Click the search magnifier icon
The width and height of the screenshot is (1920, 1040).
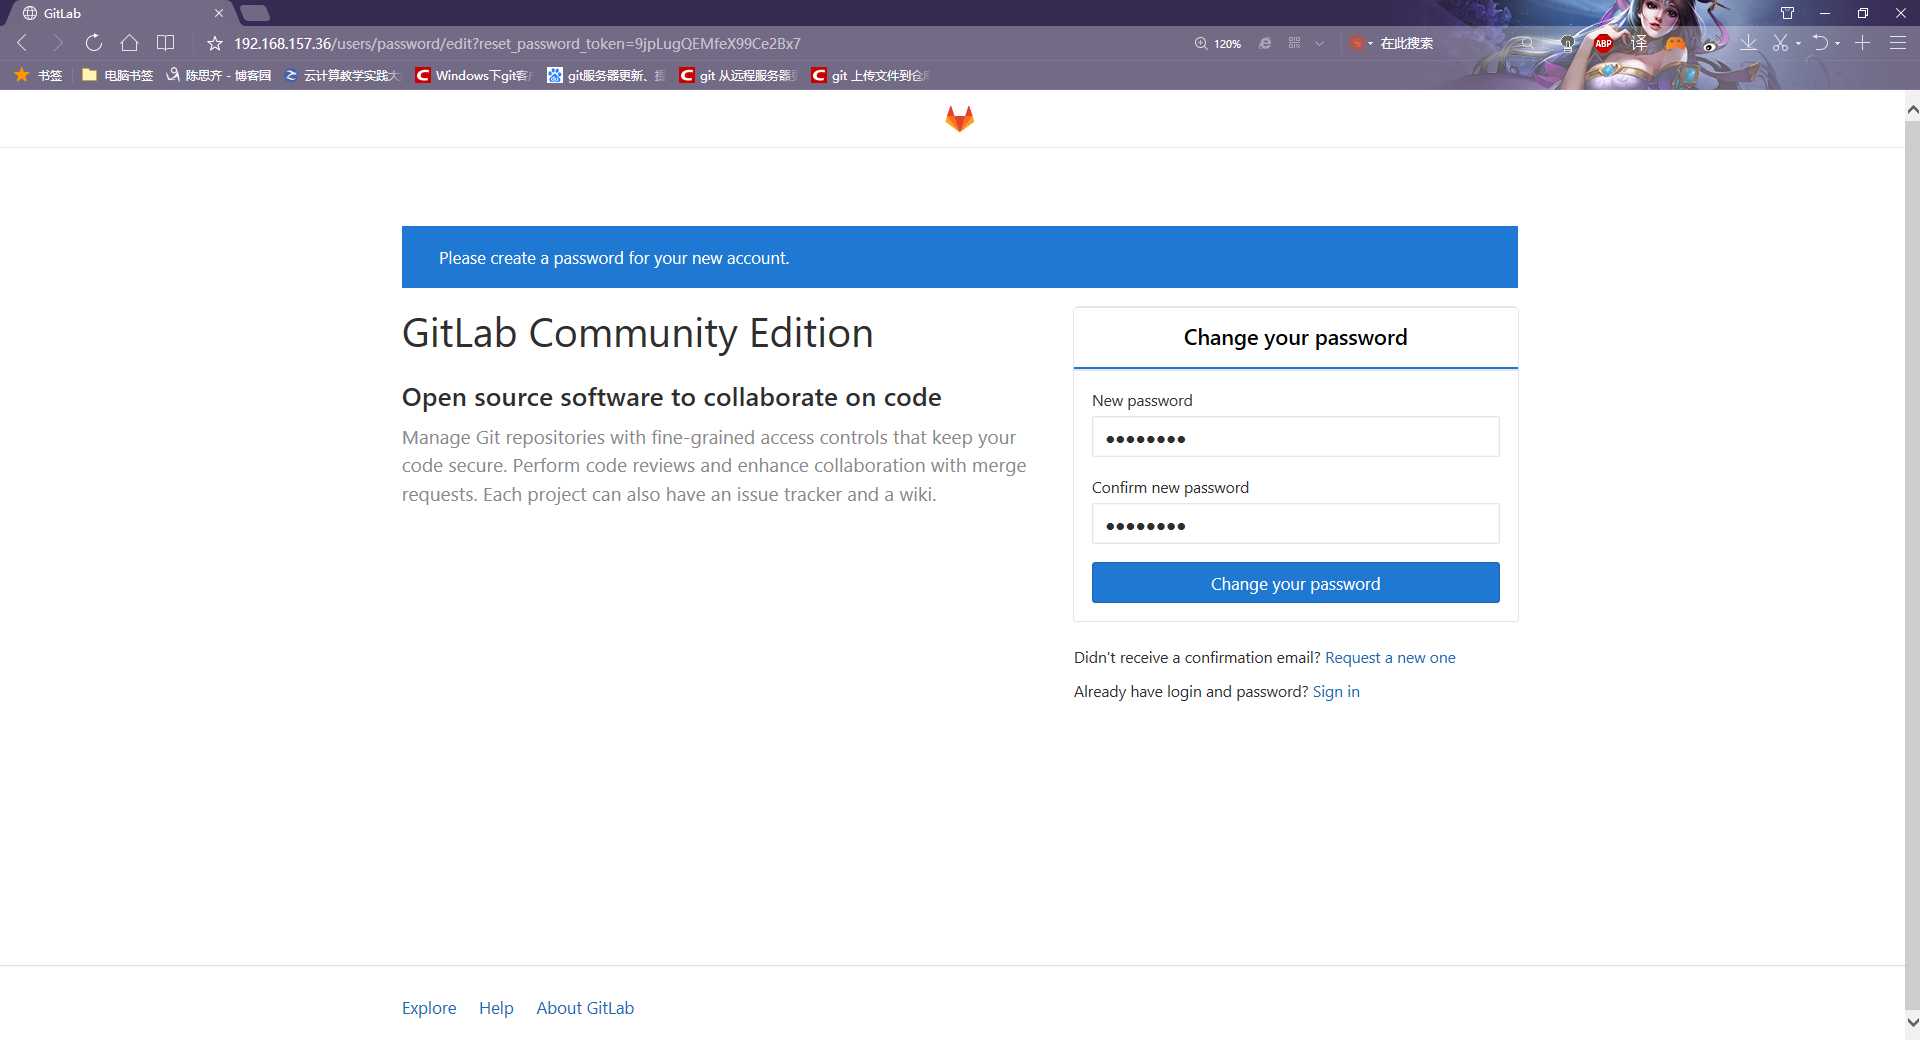pyautogui.click(x=1527, y=43)
